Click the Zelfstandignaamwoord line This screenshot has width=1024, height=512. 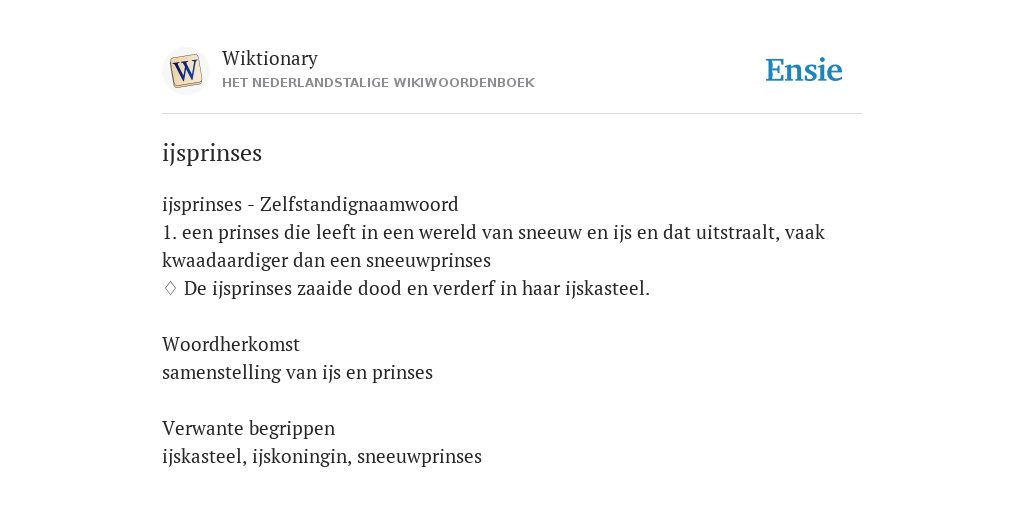310,204
